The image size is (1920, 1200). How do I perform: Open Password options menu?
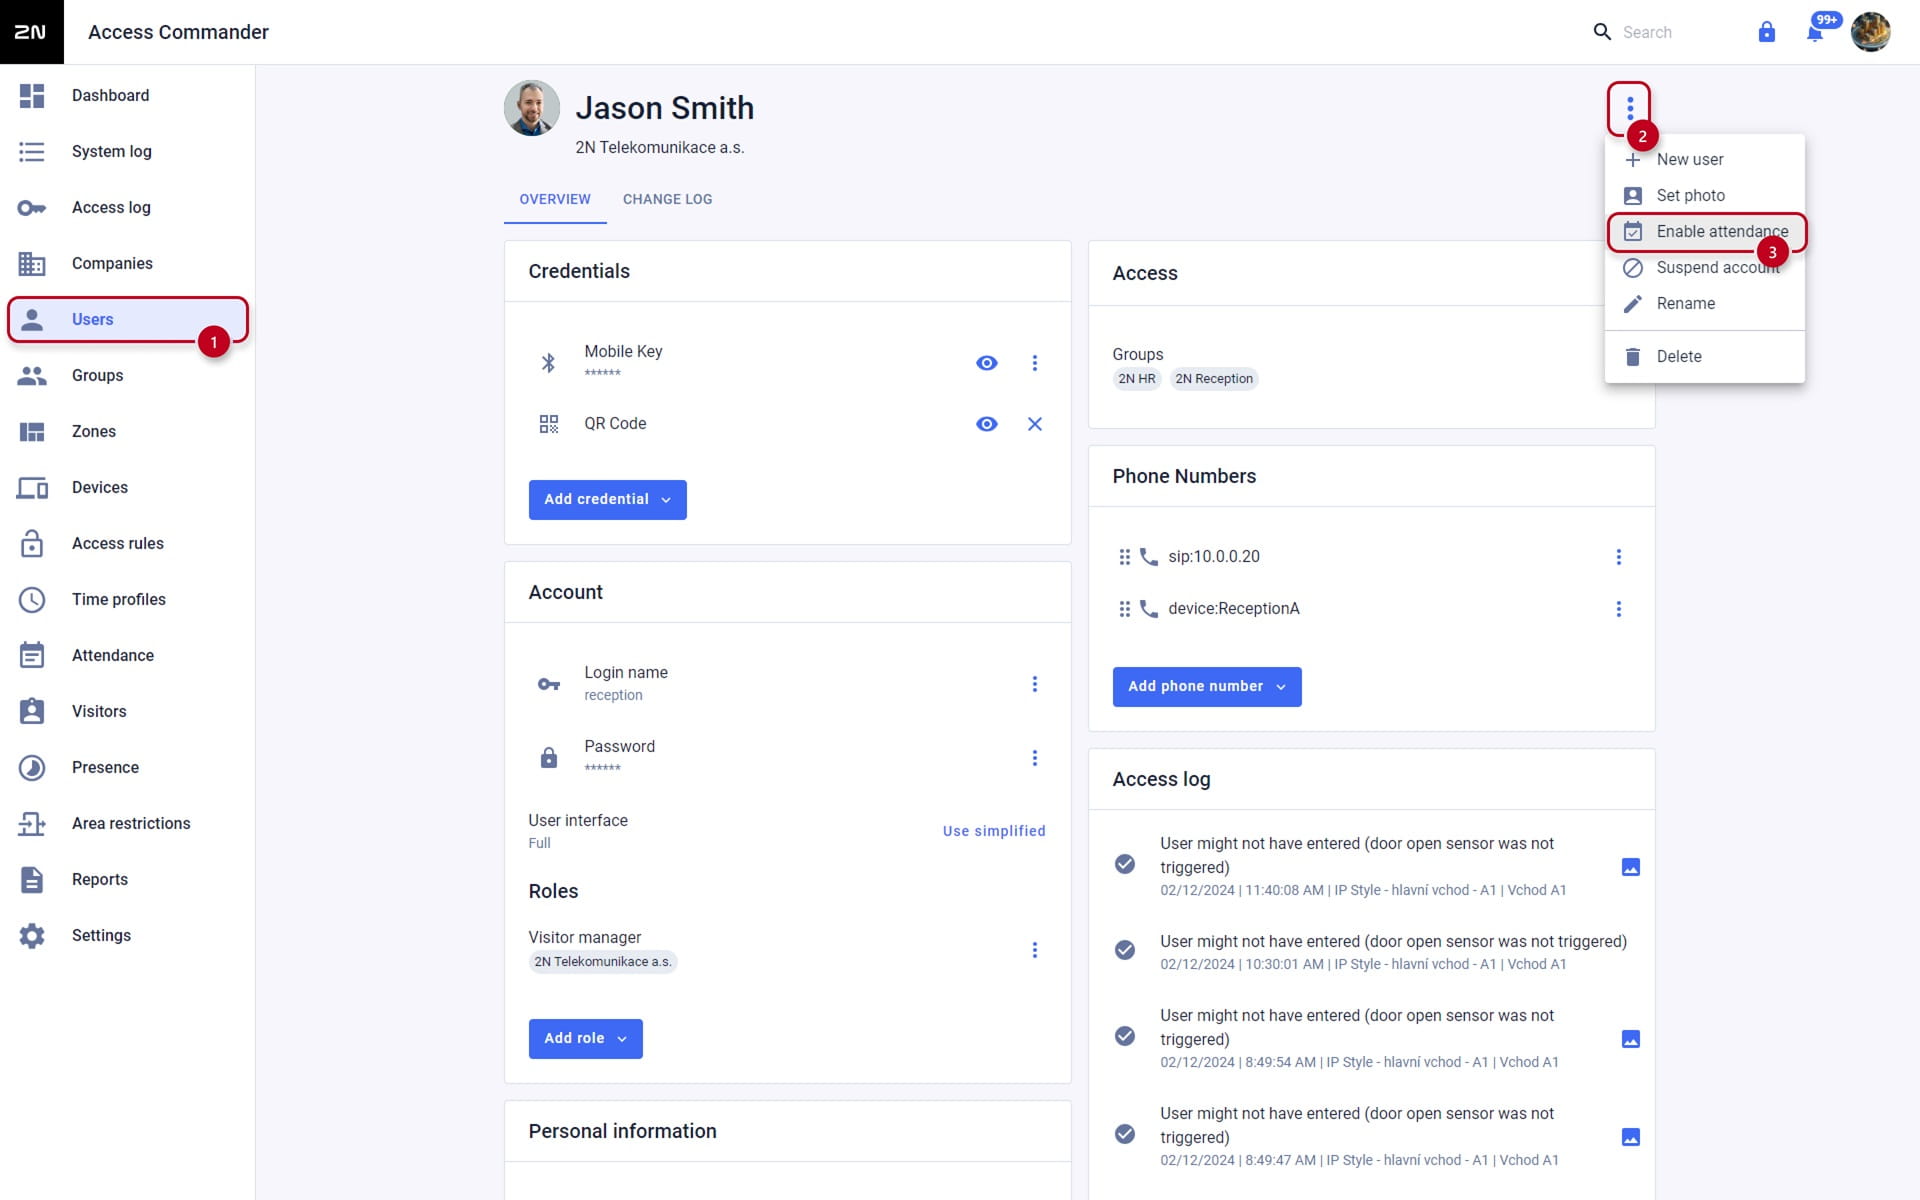[1035, 758]
